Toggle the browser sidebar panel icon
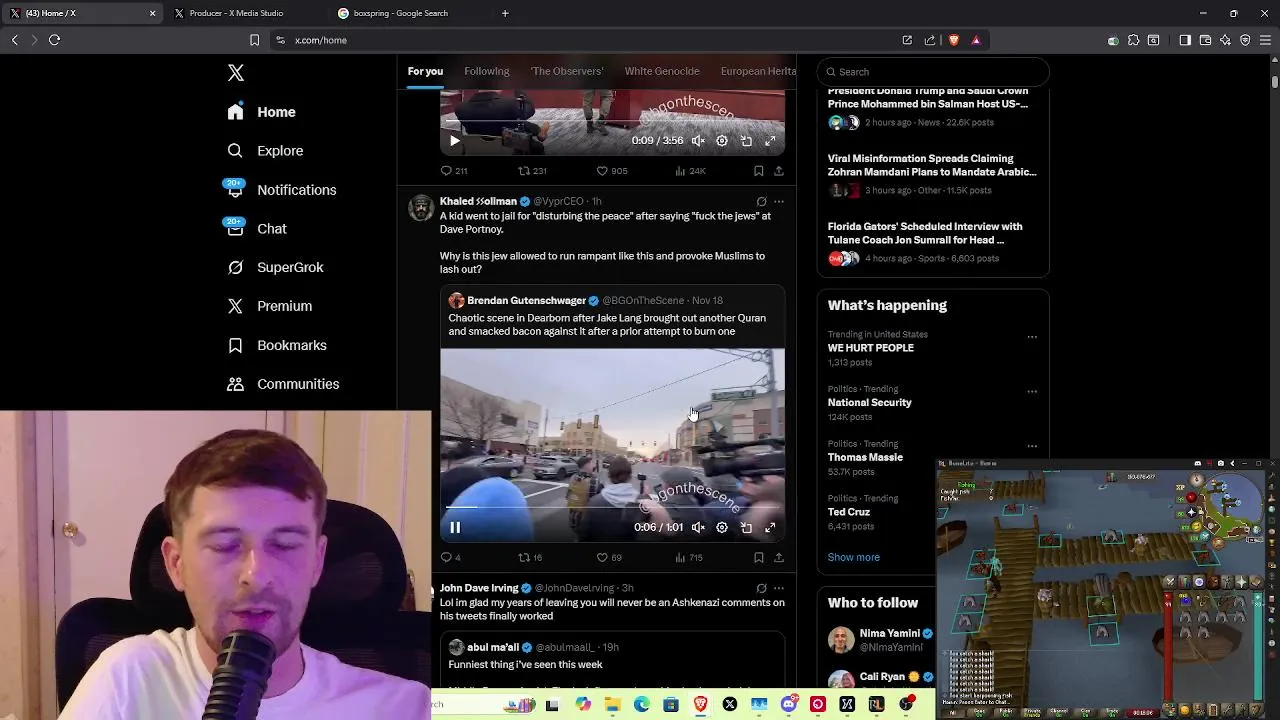The height and width of the screenshot is (720, 1280). tap(1185, 40)
